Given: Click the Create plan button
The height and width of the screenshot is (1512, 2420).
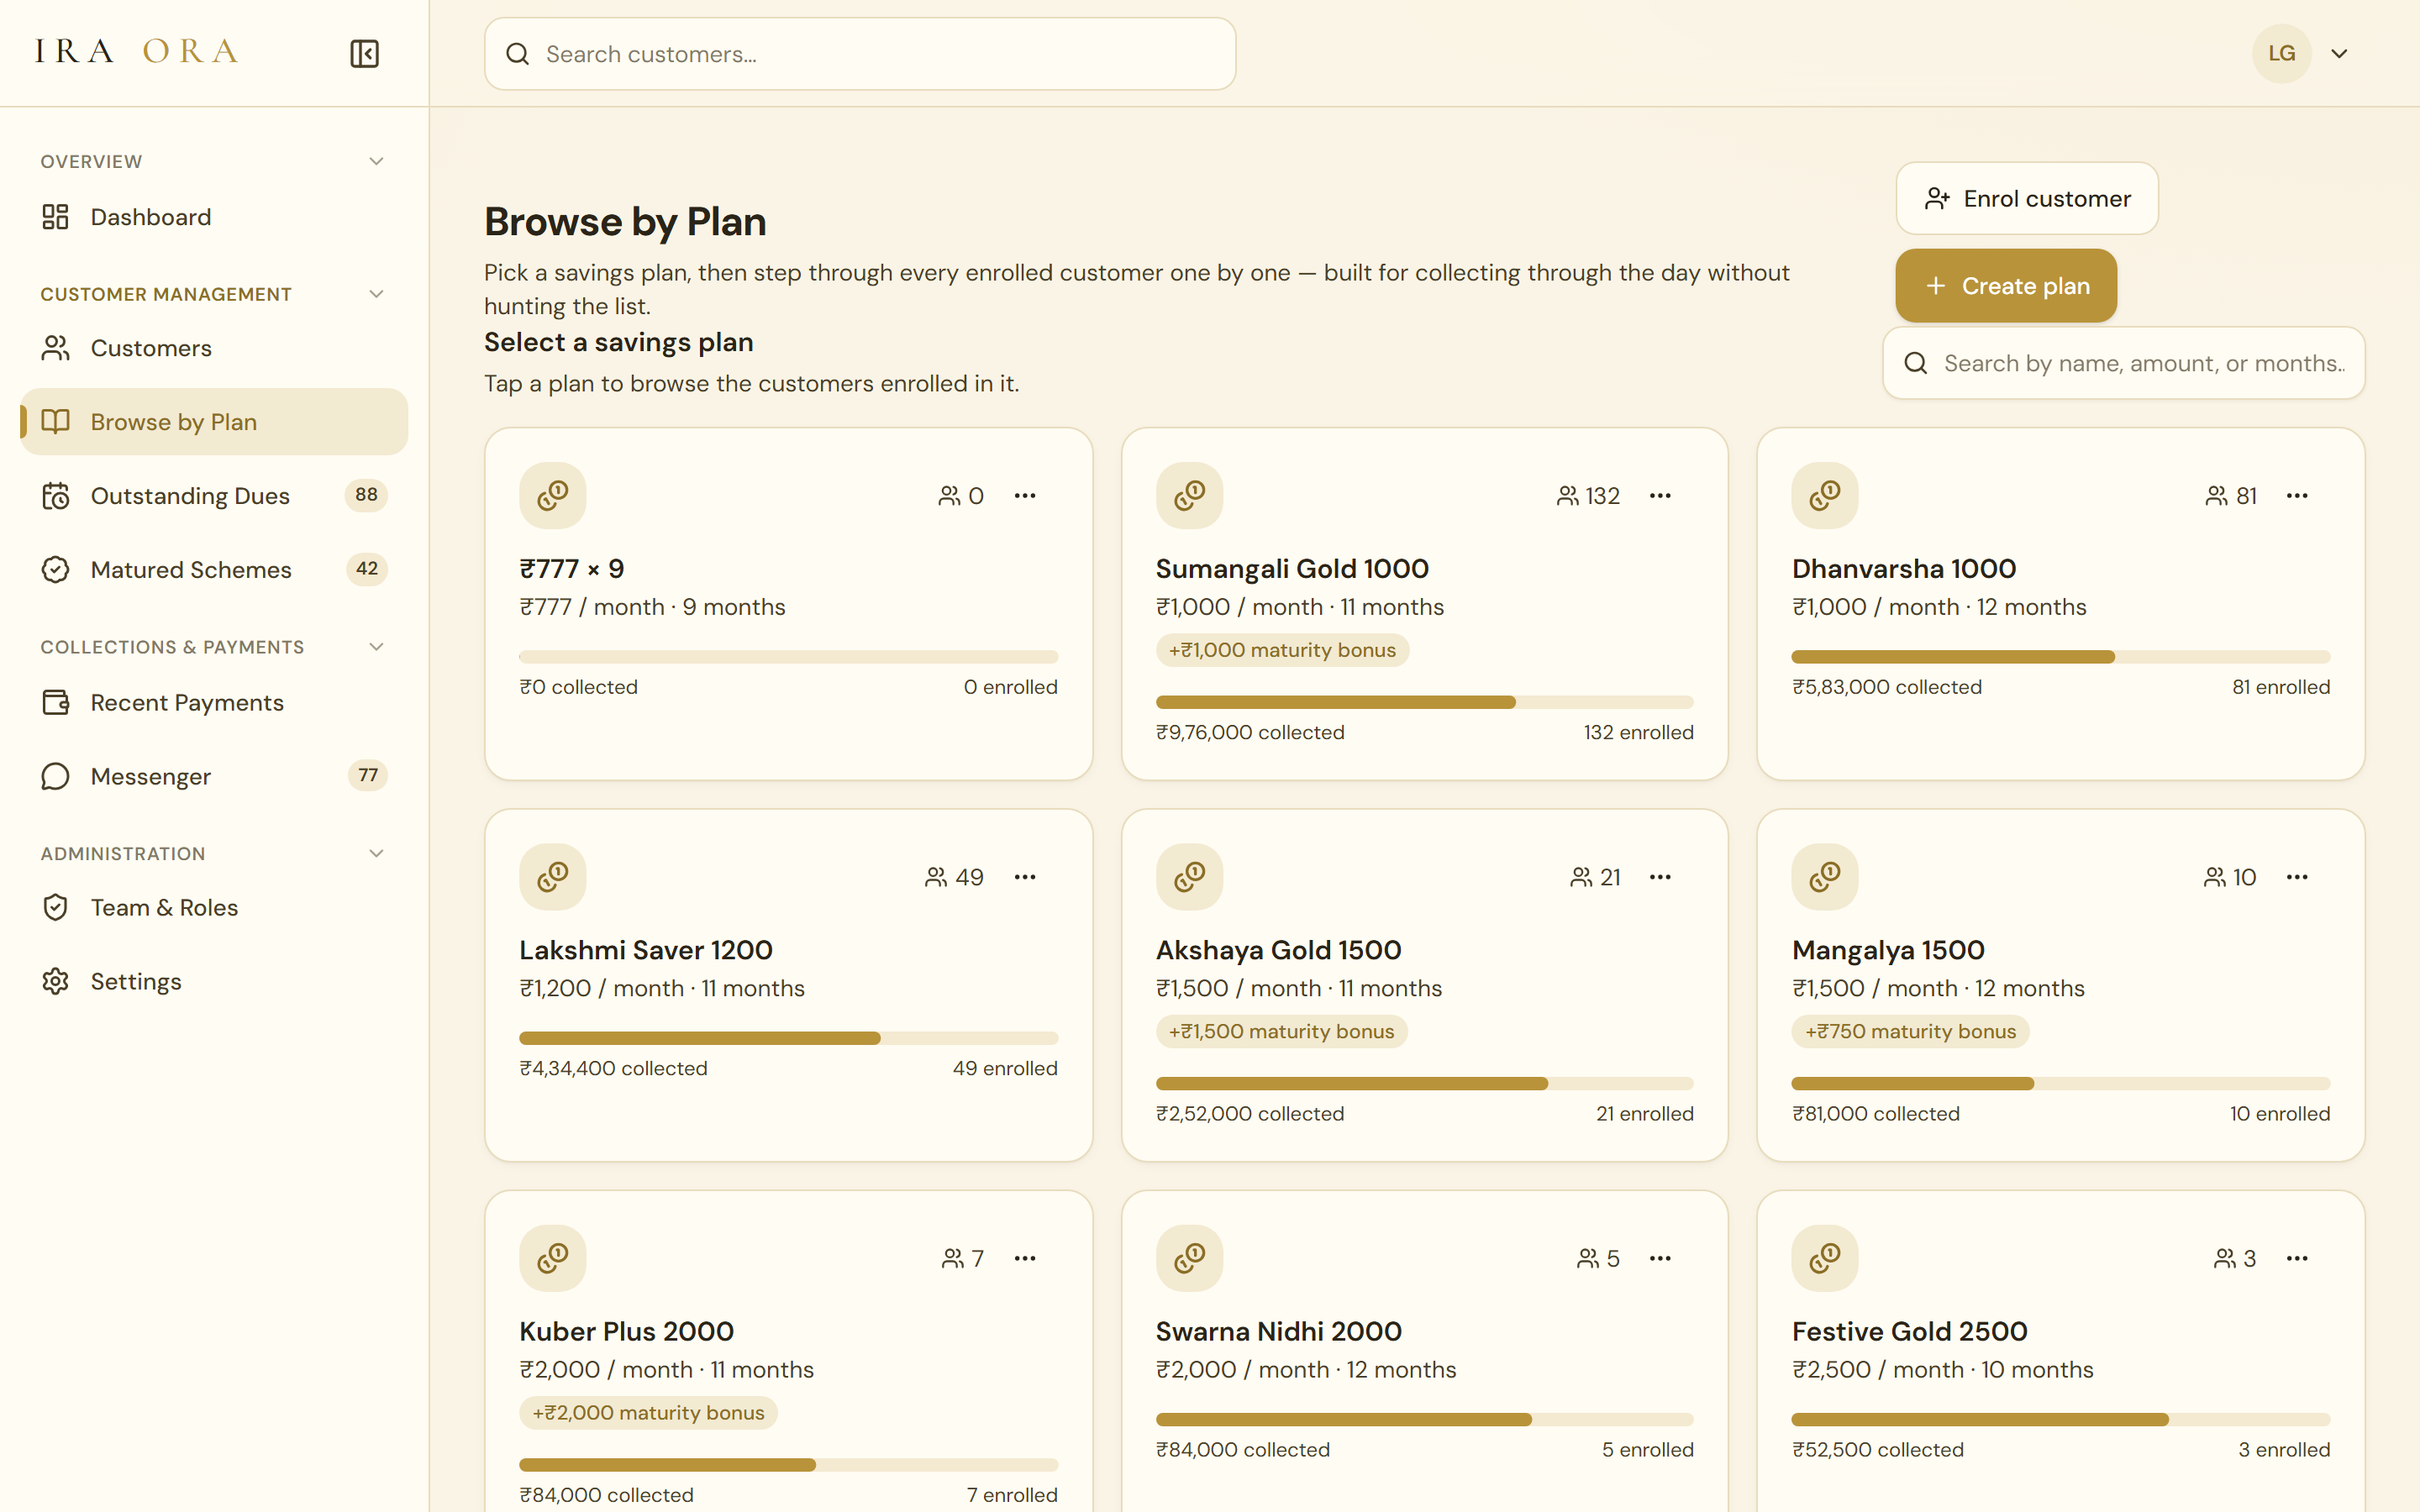Looking at the screenshot, I should click(x=2006, y=286).
